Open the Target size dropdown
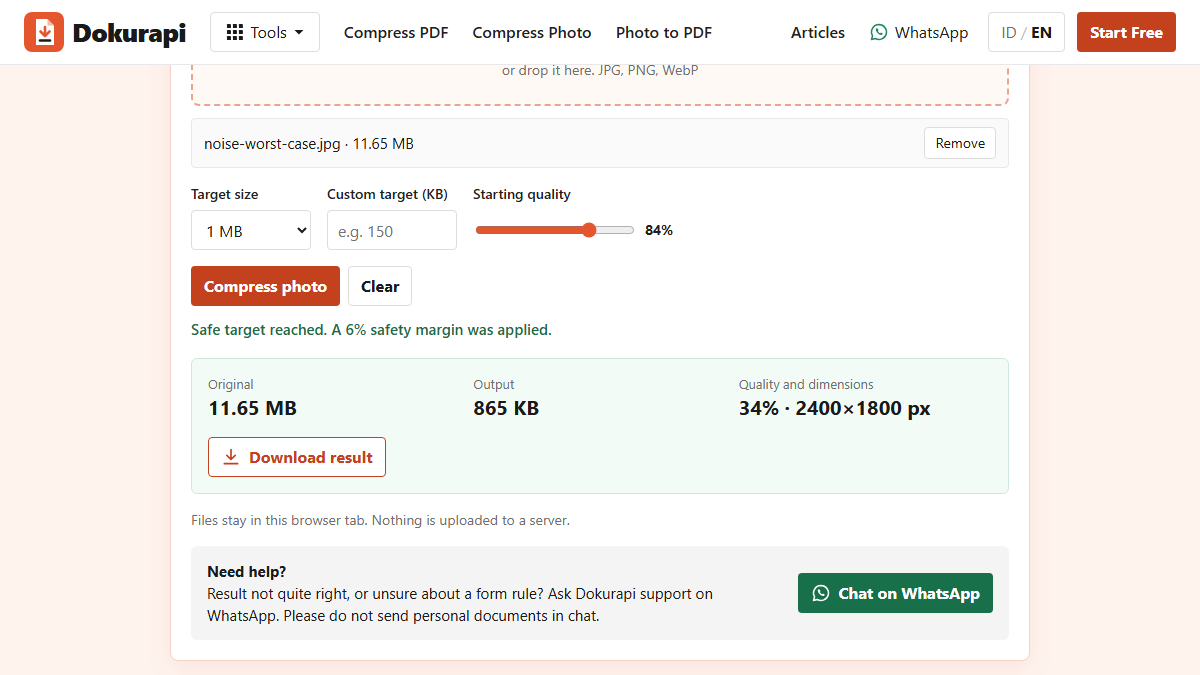The image size is (1200, 675). tap(251, 230)
